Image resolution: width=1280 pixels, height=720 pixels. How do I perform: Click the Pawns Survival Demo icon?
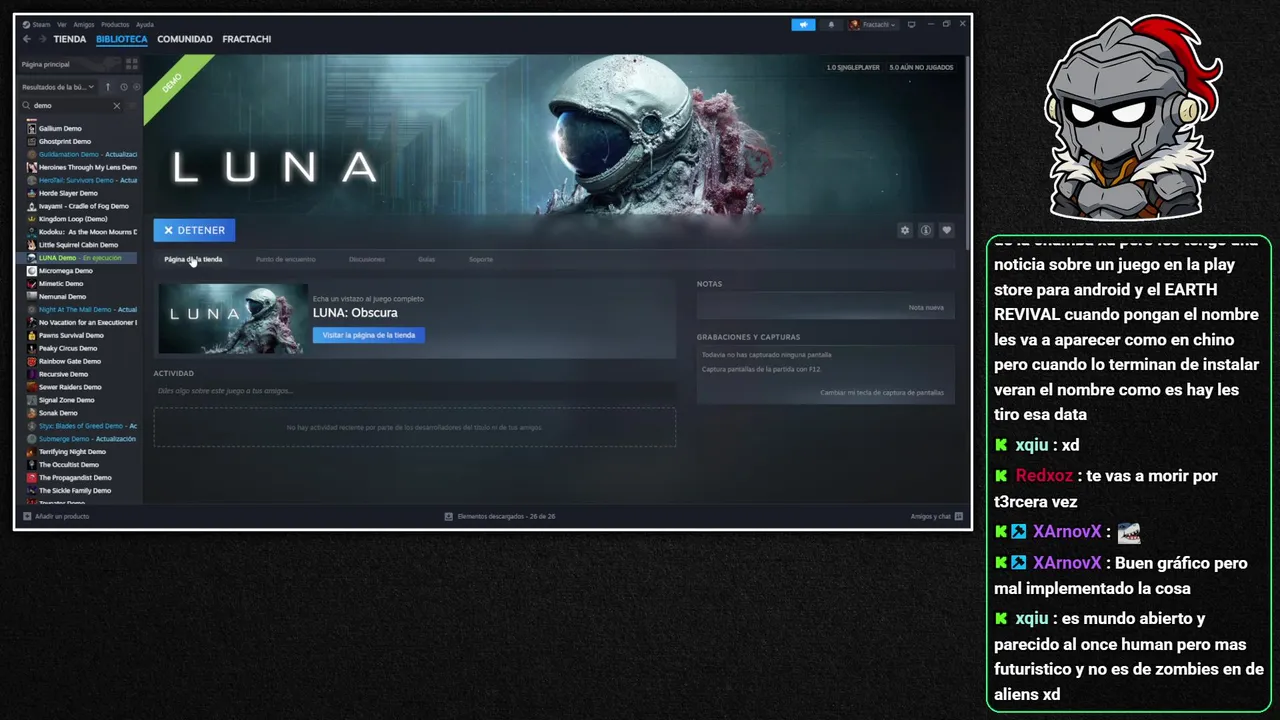[32, 336]
